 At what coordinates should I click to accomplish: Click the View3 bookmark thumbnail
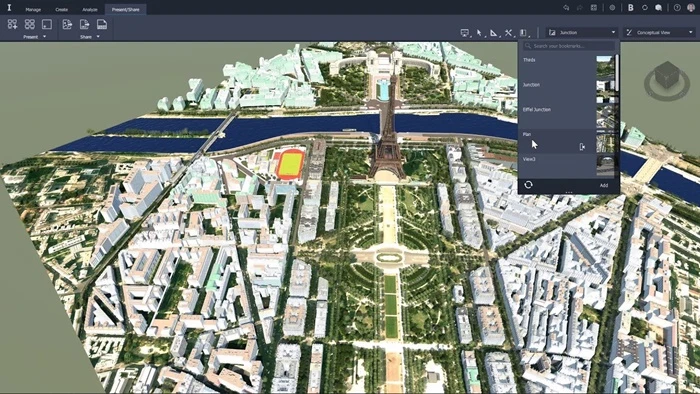coord(605,165)
